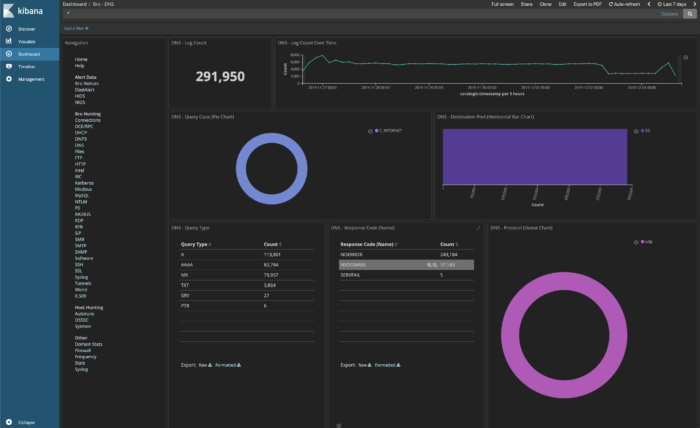This screenshot has width=700, height=428.
Task: Filter for NXDOMAIN value with plus magnifier
Action: [429, 265]
